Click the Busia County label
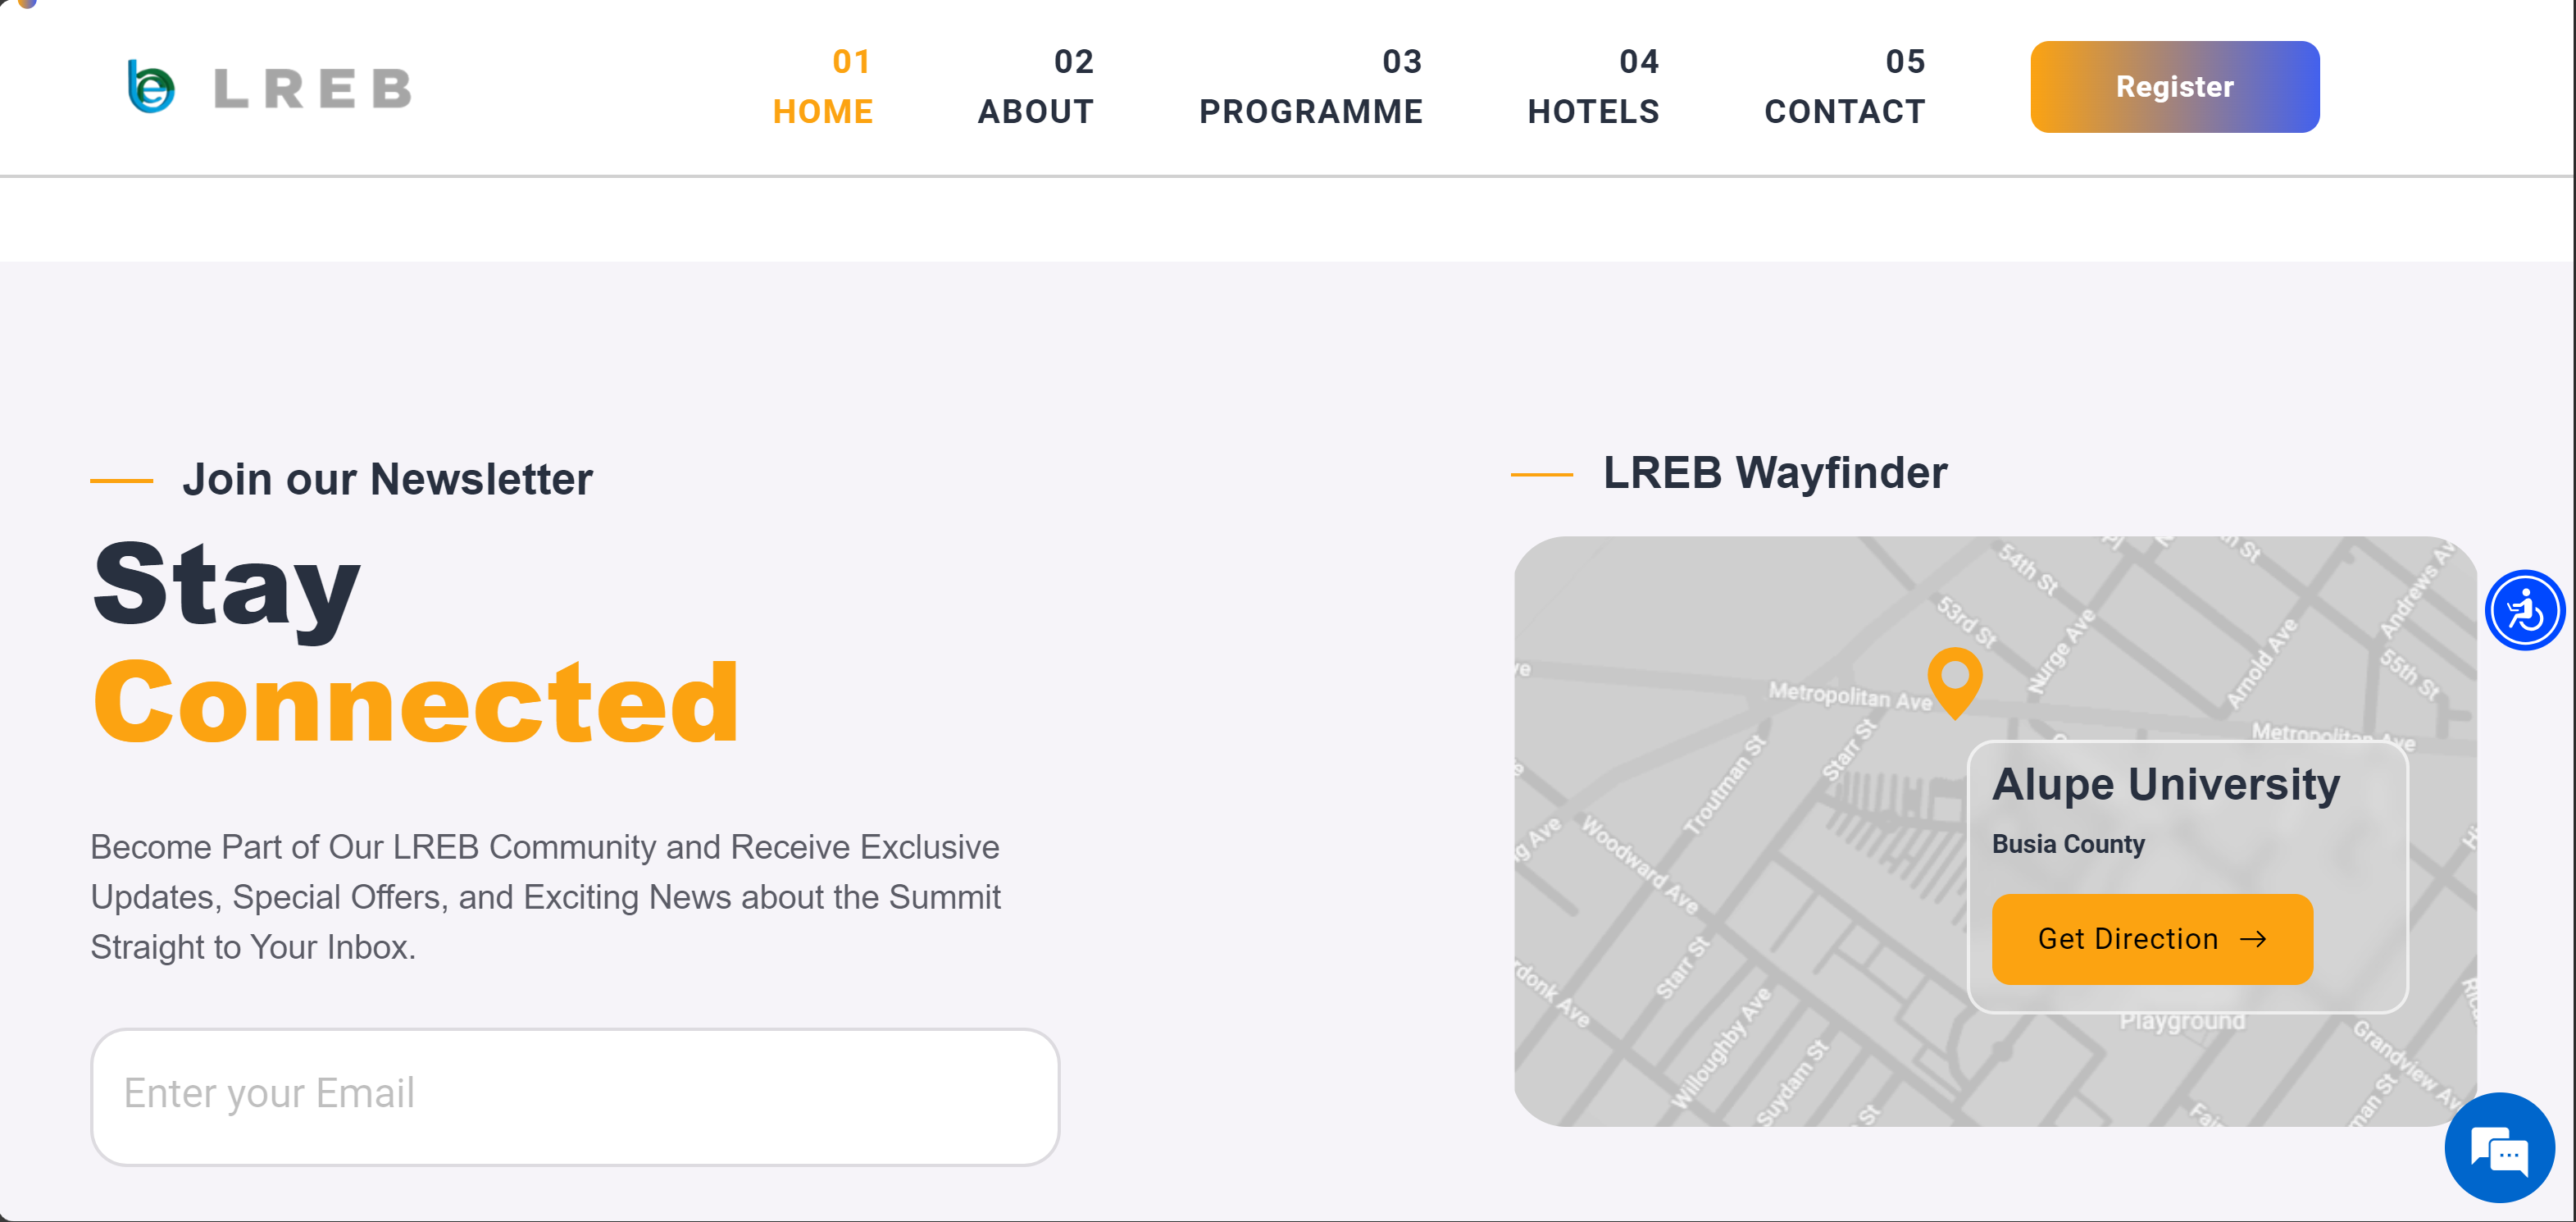 coord(2068,844)
